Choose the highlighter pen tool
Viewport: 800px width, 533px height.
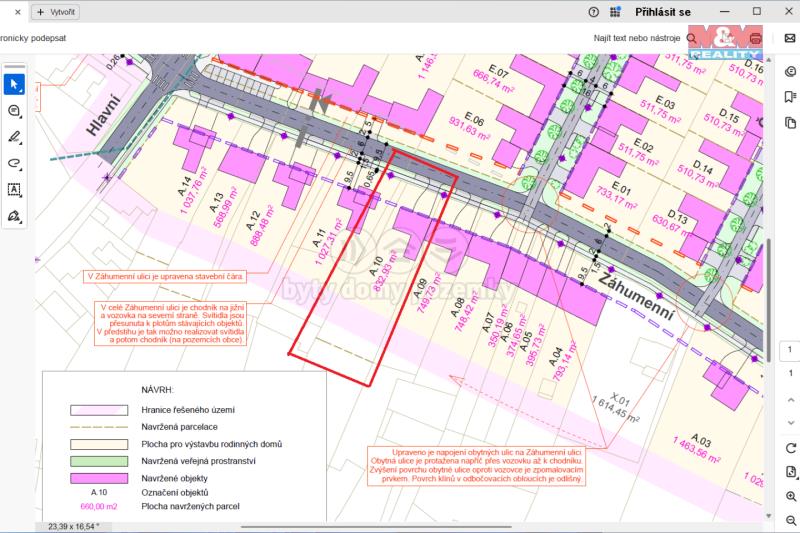[x=15, y=136]
